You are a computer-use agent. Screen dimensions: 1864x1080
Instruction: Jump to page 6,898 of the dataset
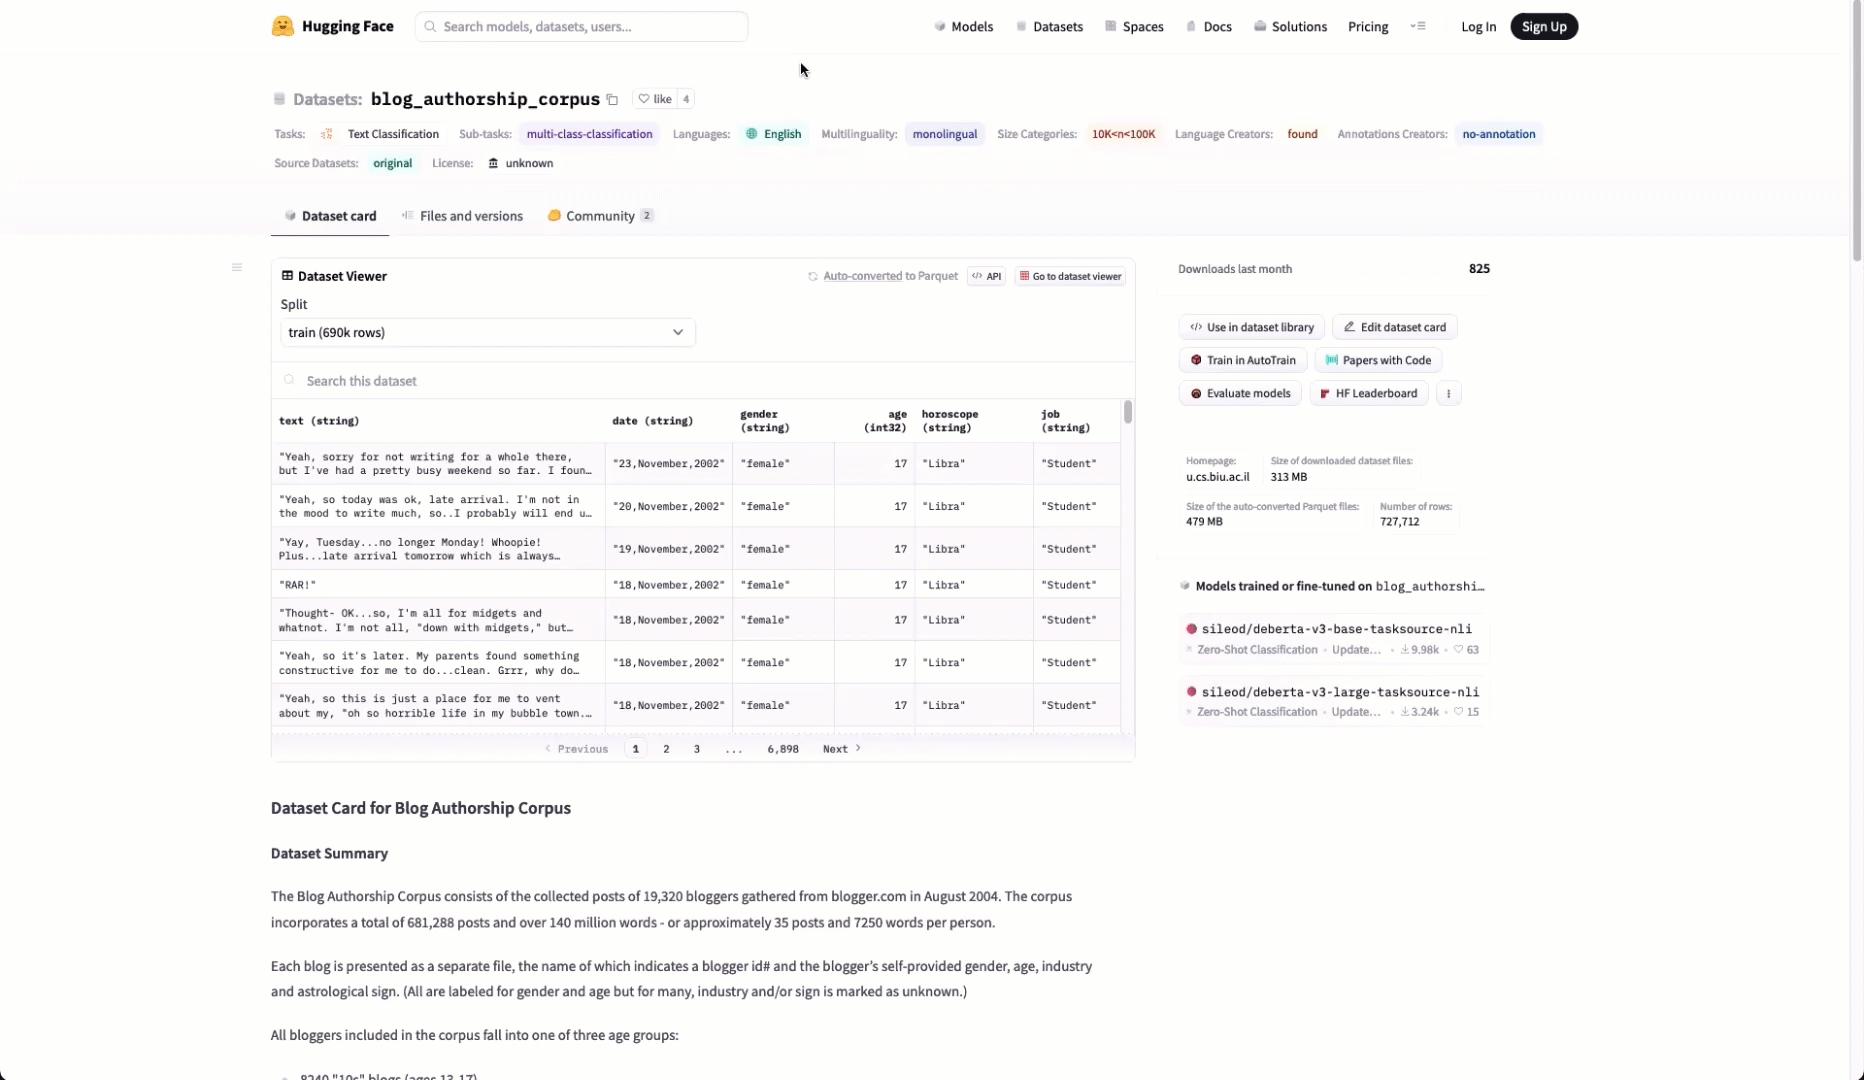(782, 748)
